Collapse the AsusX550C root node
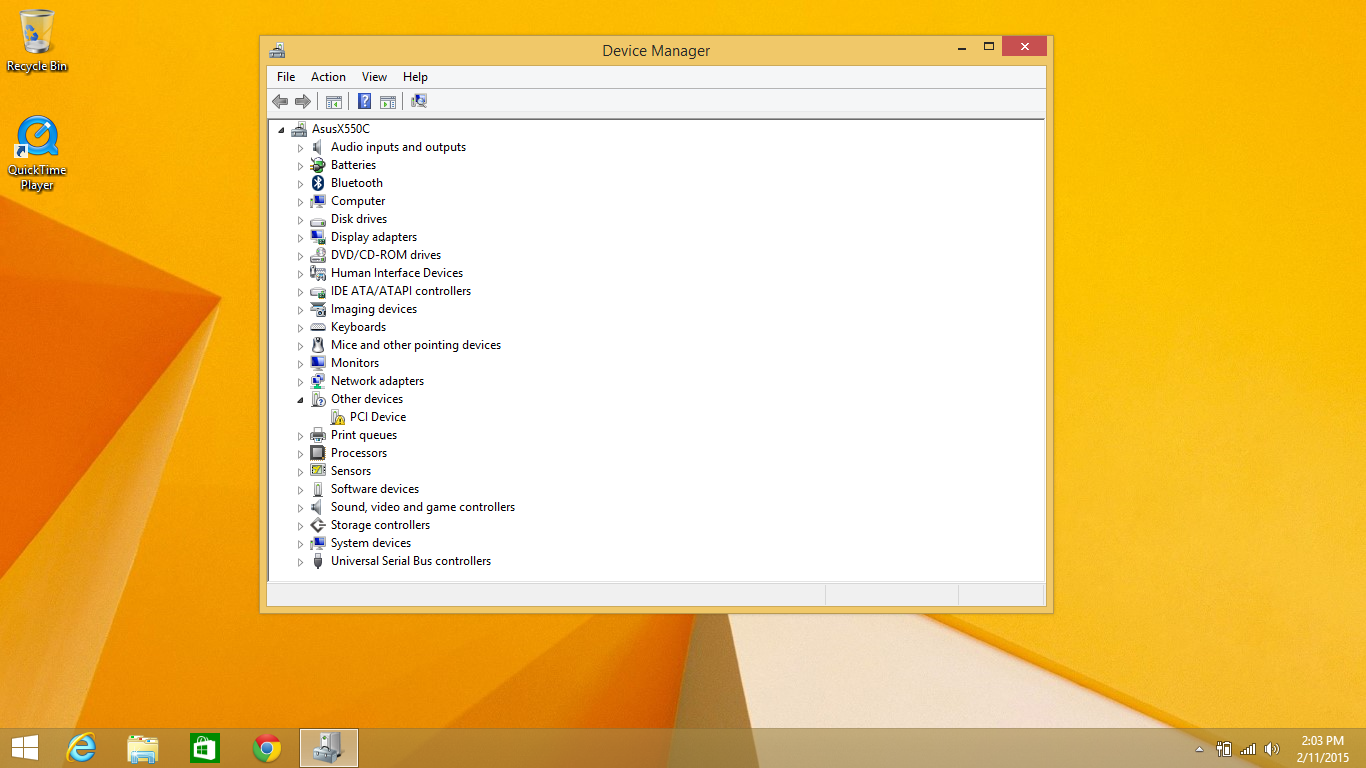1366x768 pixels. pyautogui.click(x=281, y=130)
